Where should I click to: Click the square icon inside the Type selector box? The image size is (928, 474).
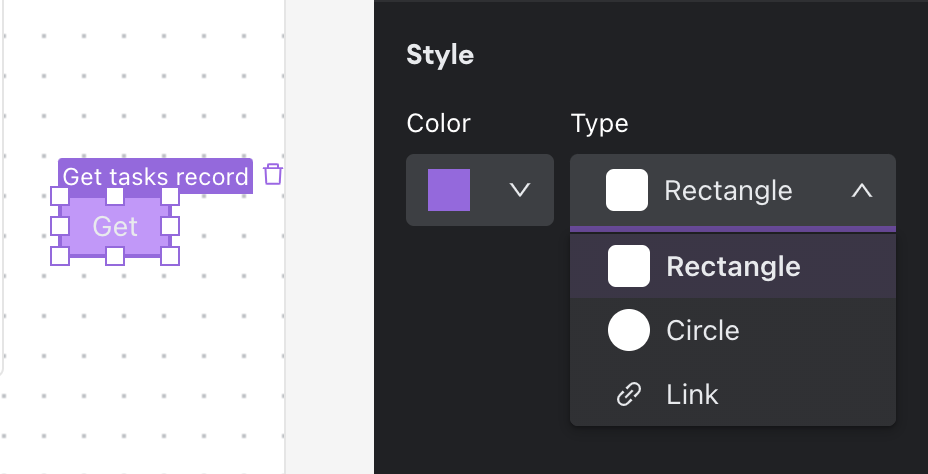(626, 190)
